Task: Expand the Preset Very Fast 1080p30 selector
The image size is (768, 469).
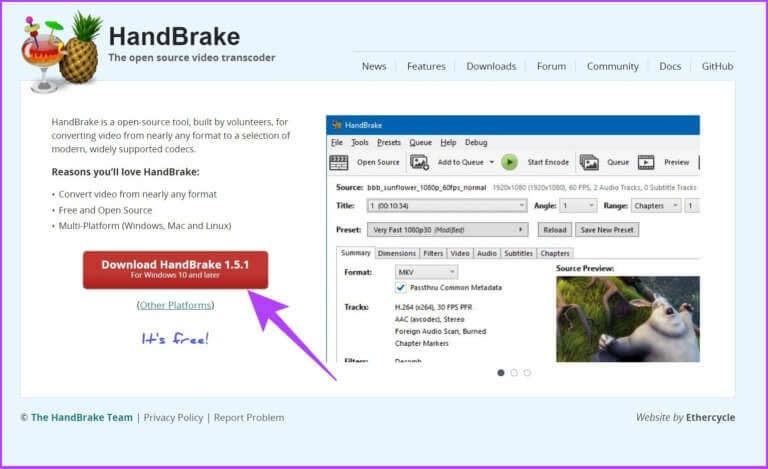Action: [447, 230]
